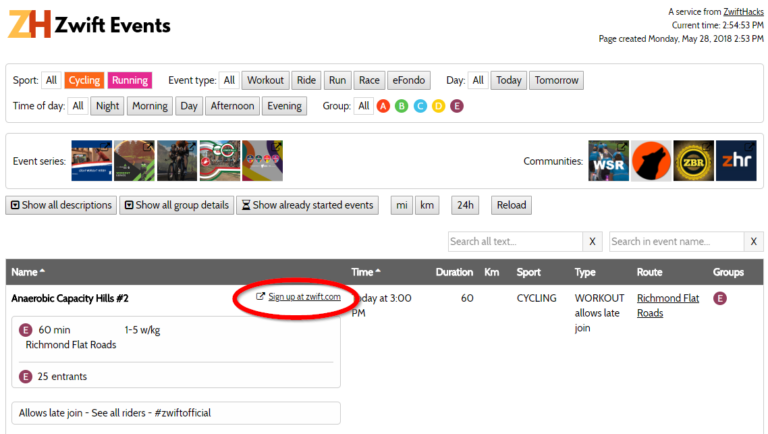The width and height of the screenshot is (768, 434).
Task: Open the ZBR community badge icon
Action: click(x=694, y=161)
